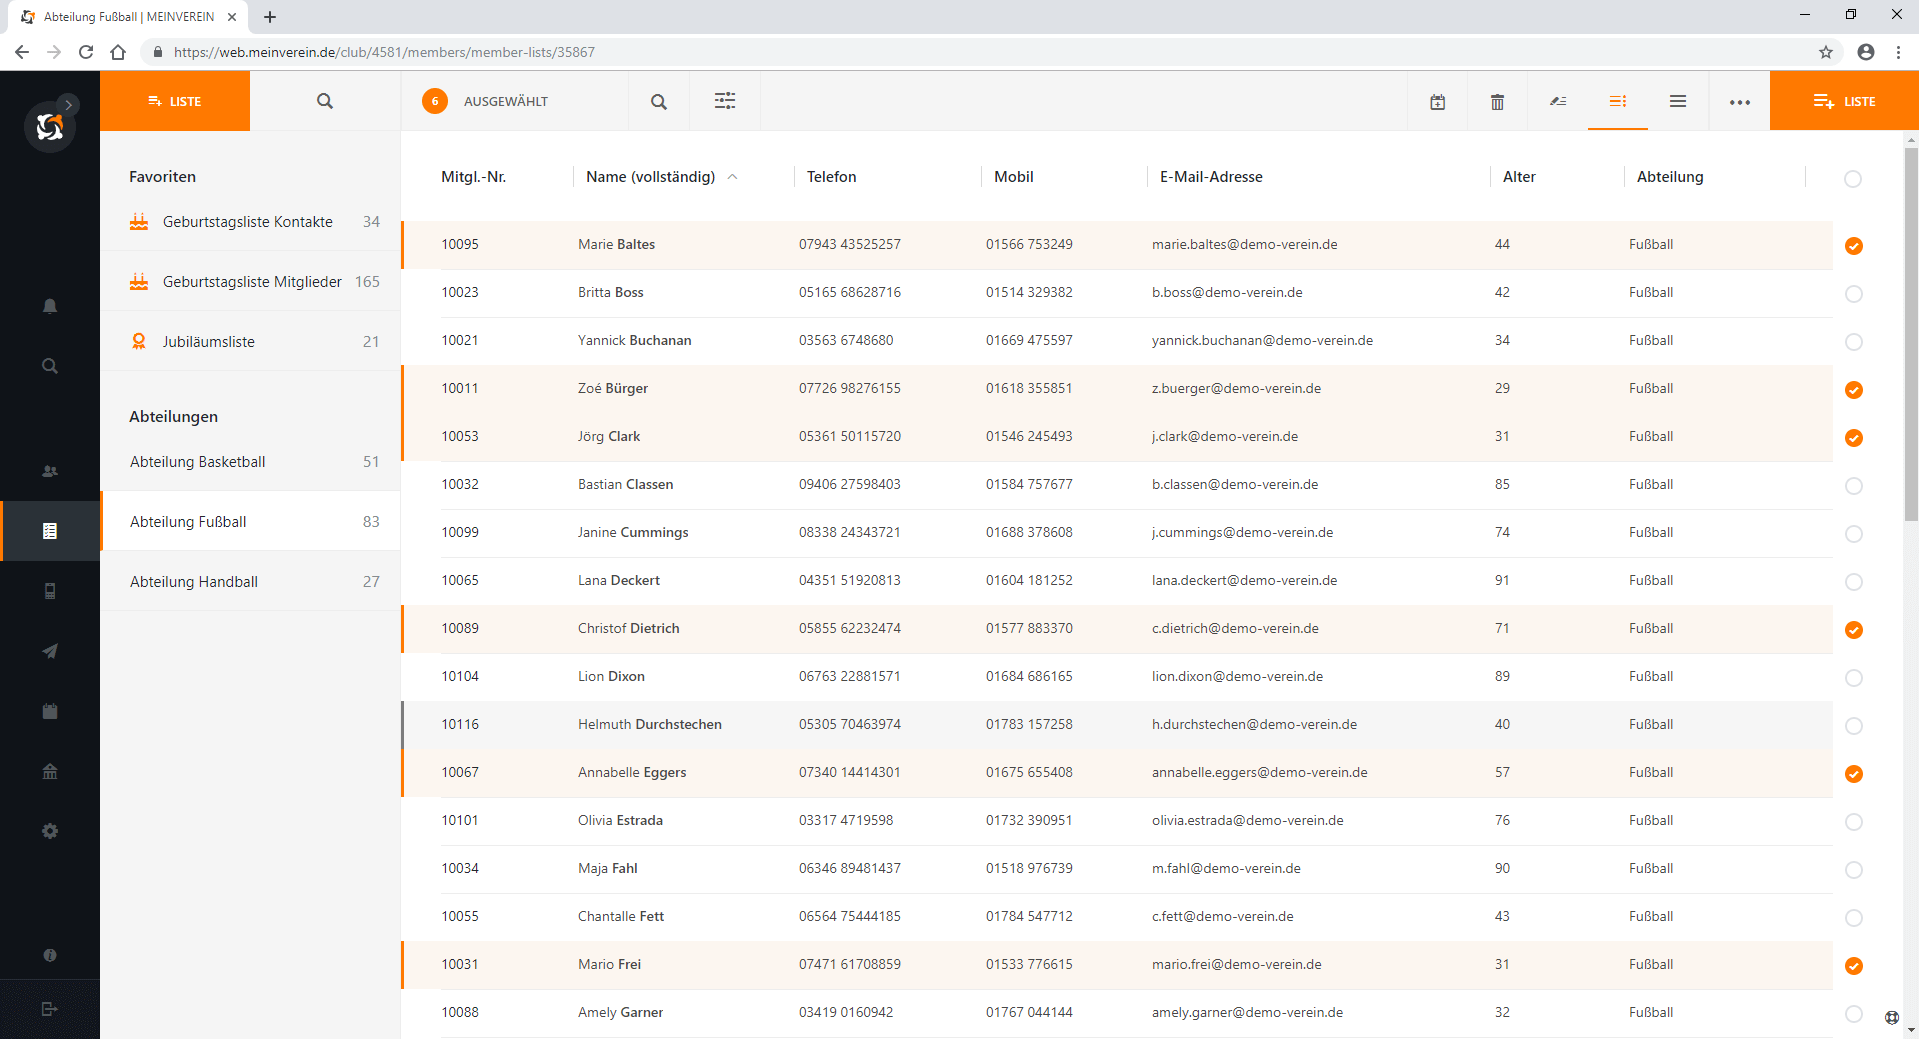1919x1039 pixels.
Task: Click the edit pencil toolbar icon
Action: (x=1558, y=101)
